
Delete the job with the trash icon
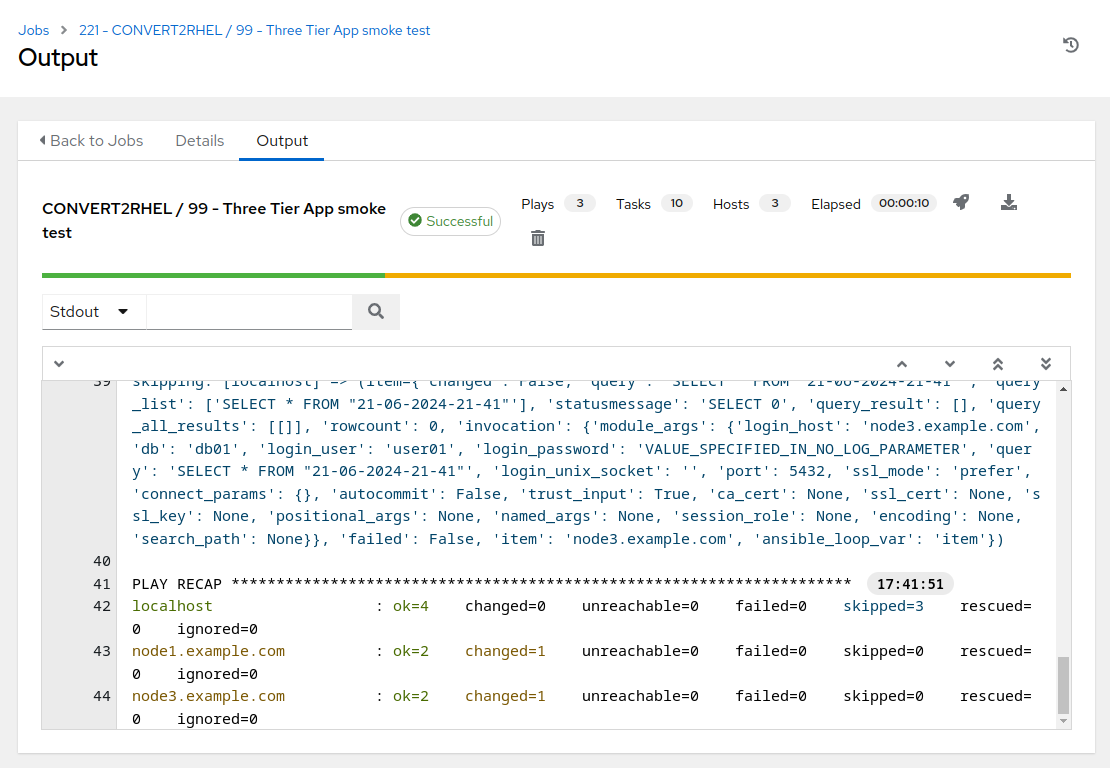click(538, 238)
